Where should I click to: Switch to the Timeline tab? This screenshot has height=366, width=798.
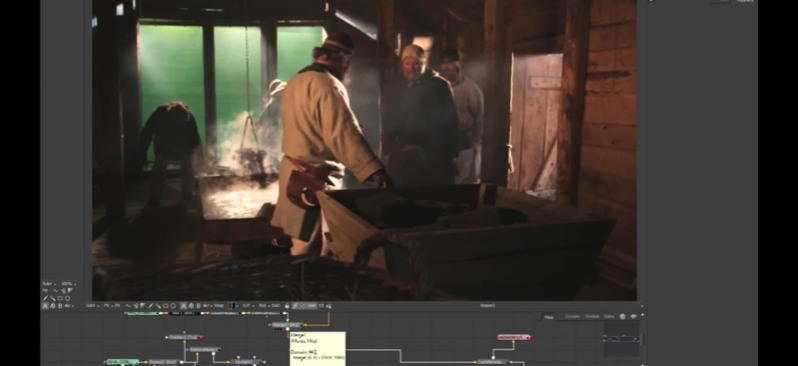click(591, 317)
